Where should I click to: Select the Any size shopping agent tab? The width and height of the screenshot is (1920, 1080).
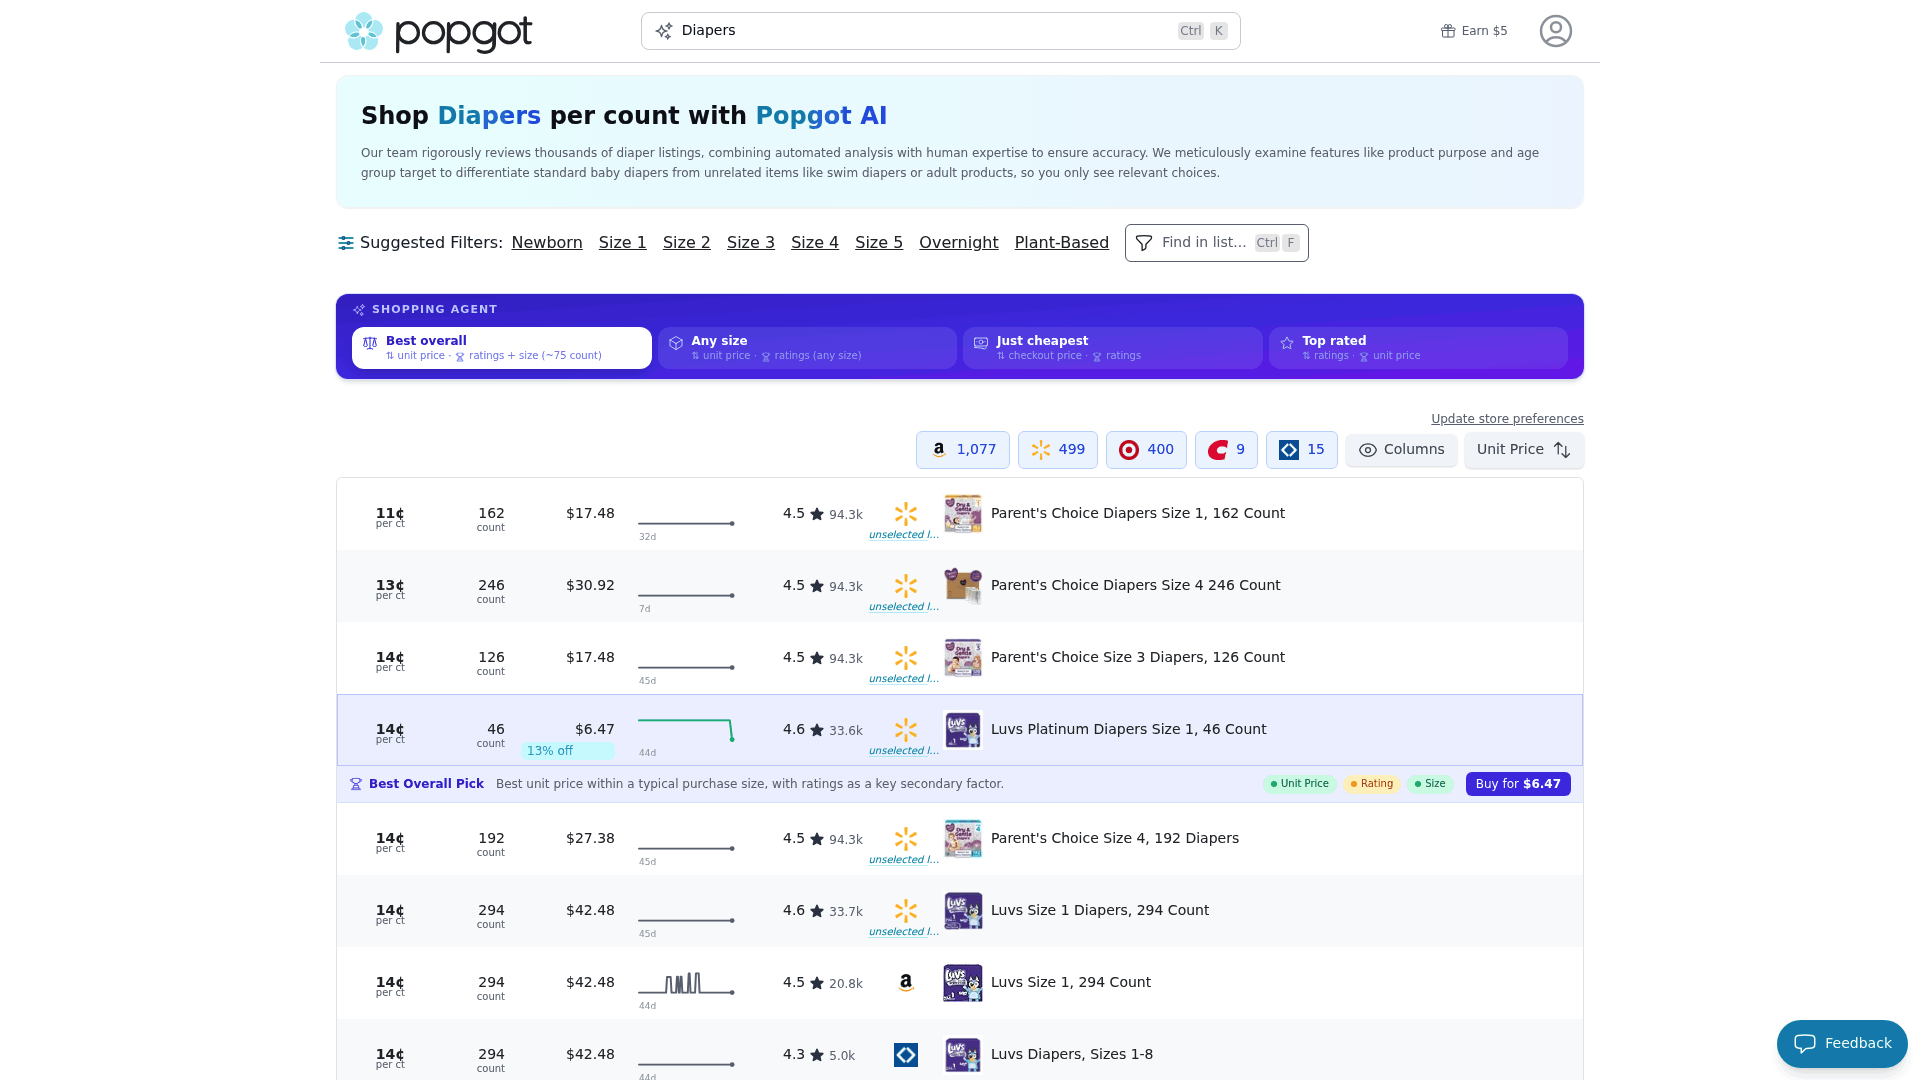pos(807,348)
